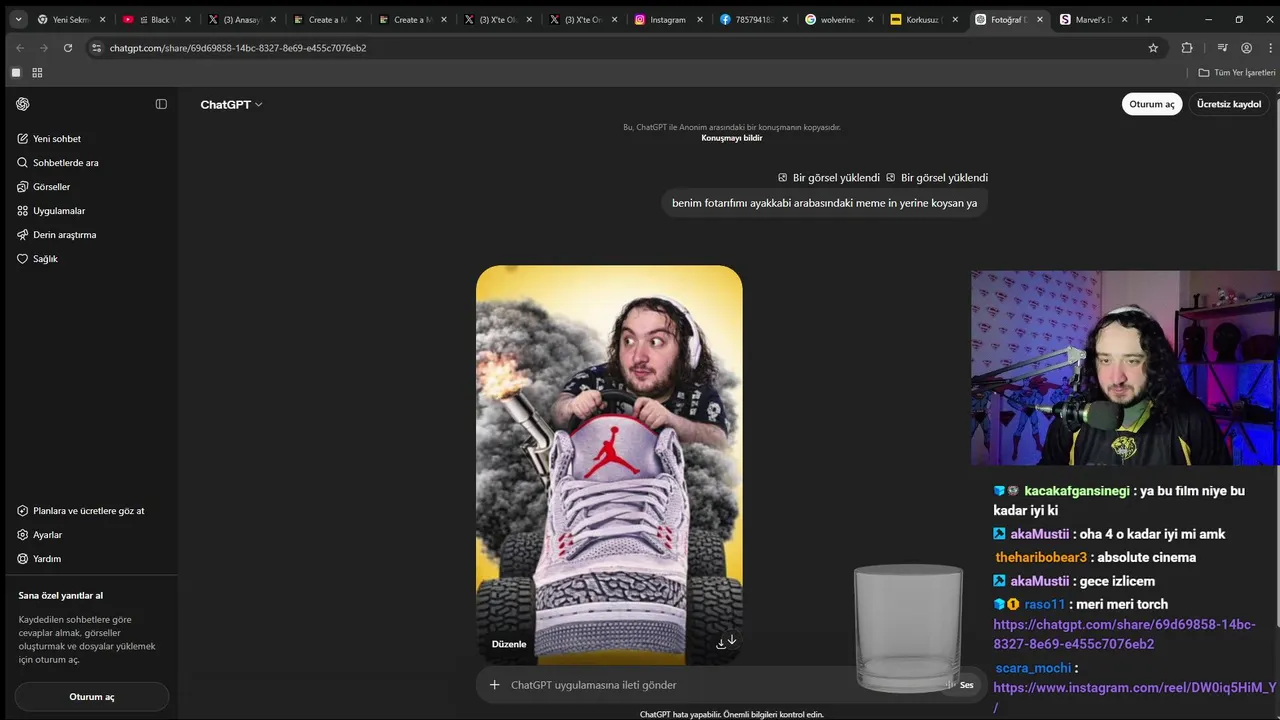Click username scara_mochi in chat
Viewport: 1280px width, 720px height.
[x=1032, y=668]
